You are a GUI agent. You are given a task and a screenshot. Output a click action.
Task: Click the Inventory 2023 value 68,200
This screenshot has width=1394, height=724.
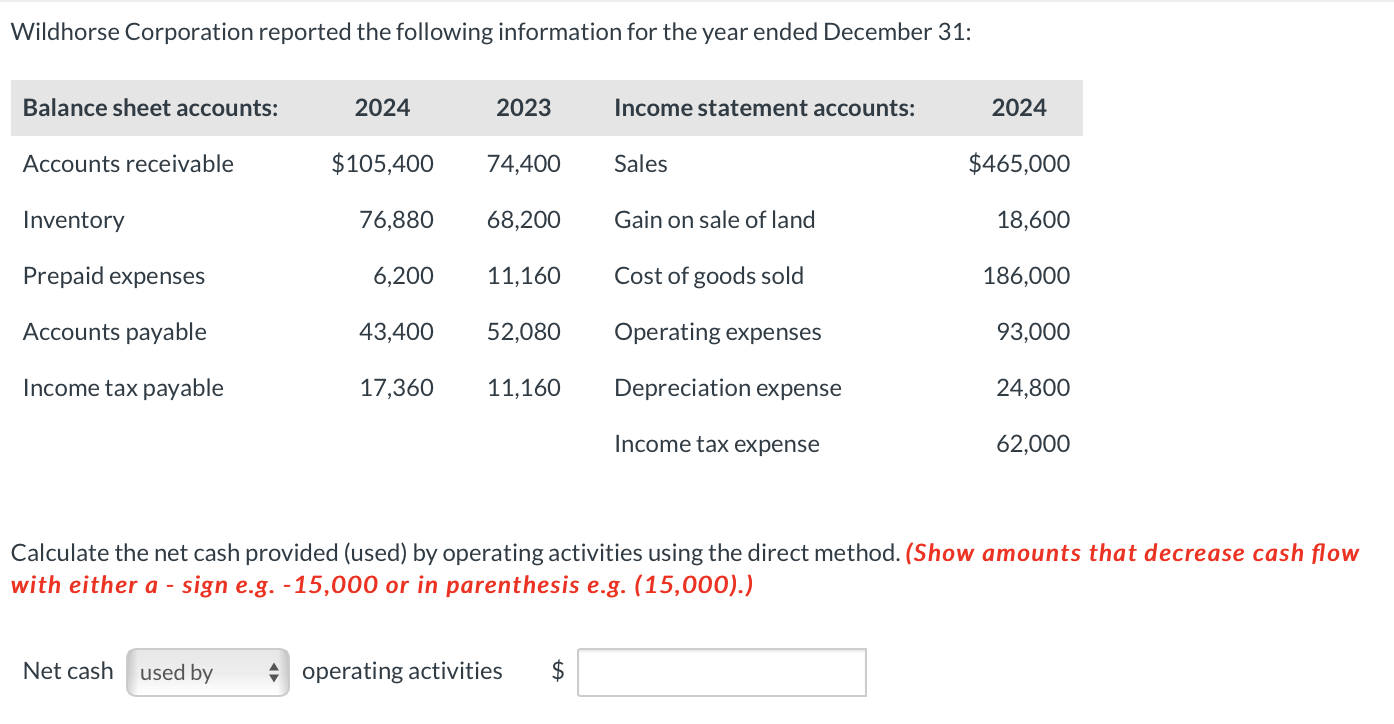point(524,220)
